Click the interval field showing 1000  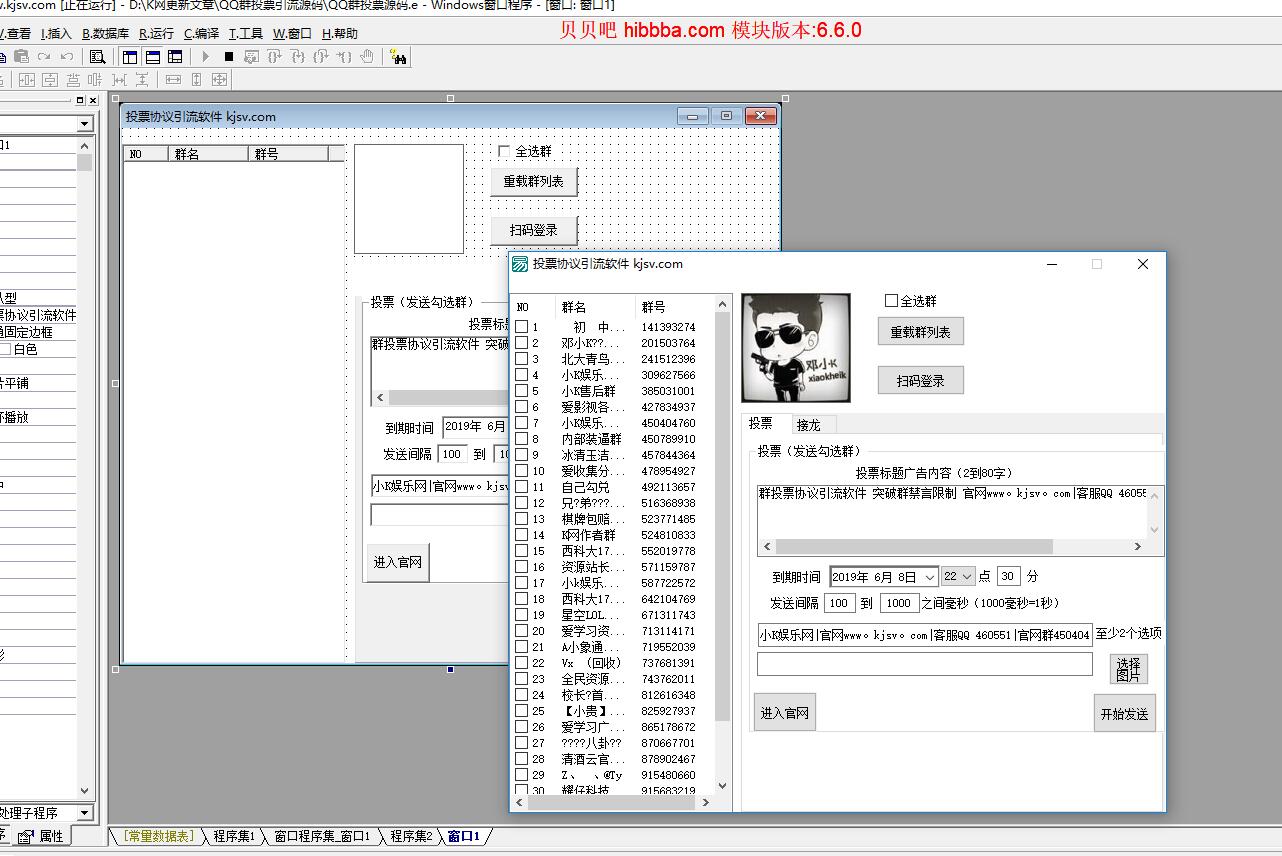coord(899,603)
